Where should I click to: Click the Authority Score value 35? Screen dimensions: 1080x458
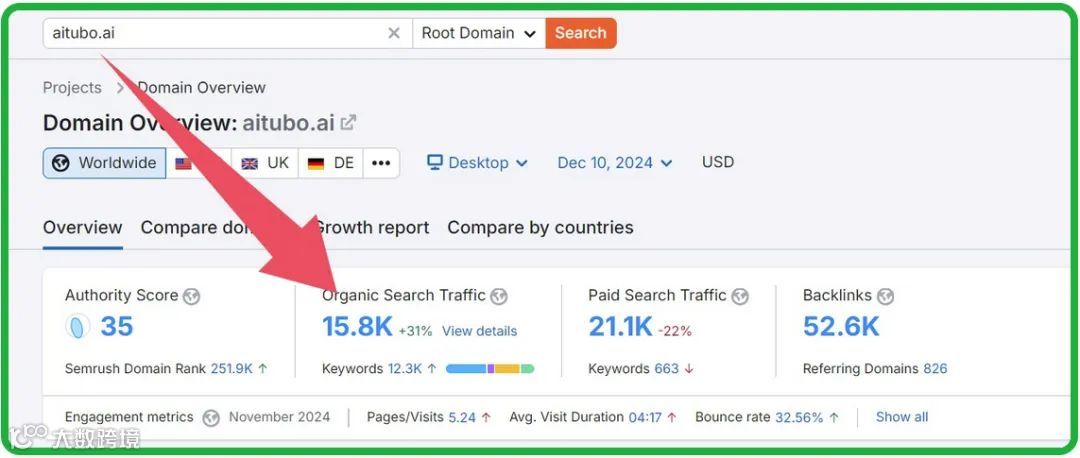pyautogui.click(x=116, y=326)
